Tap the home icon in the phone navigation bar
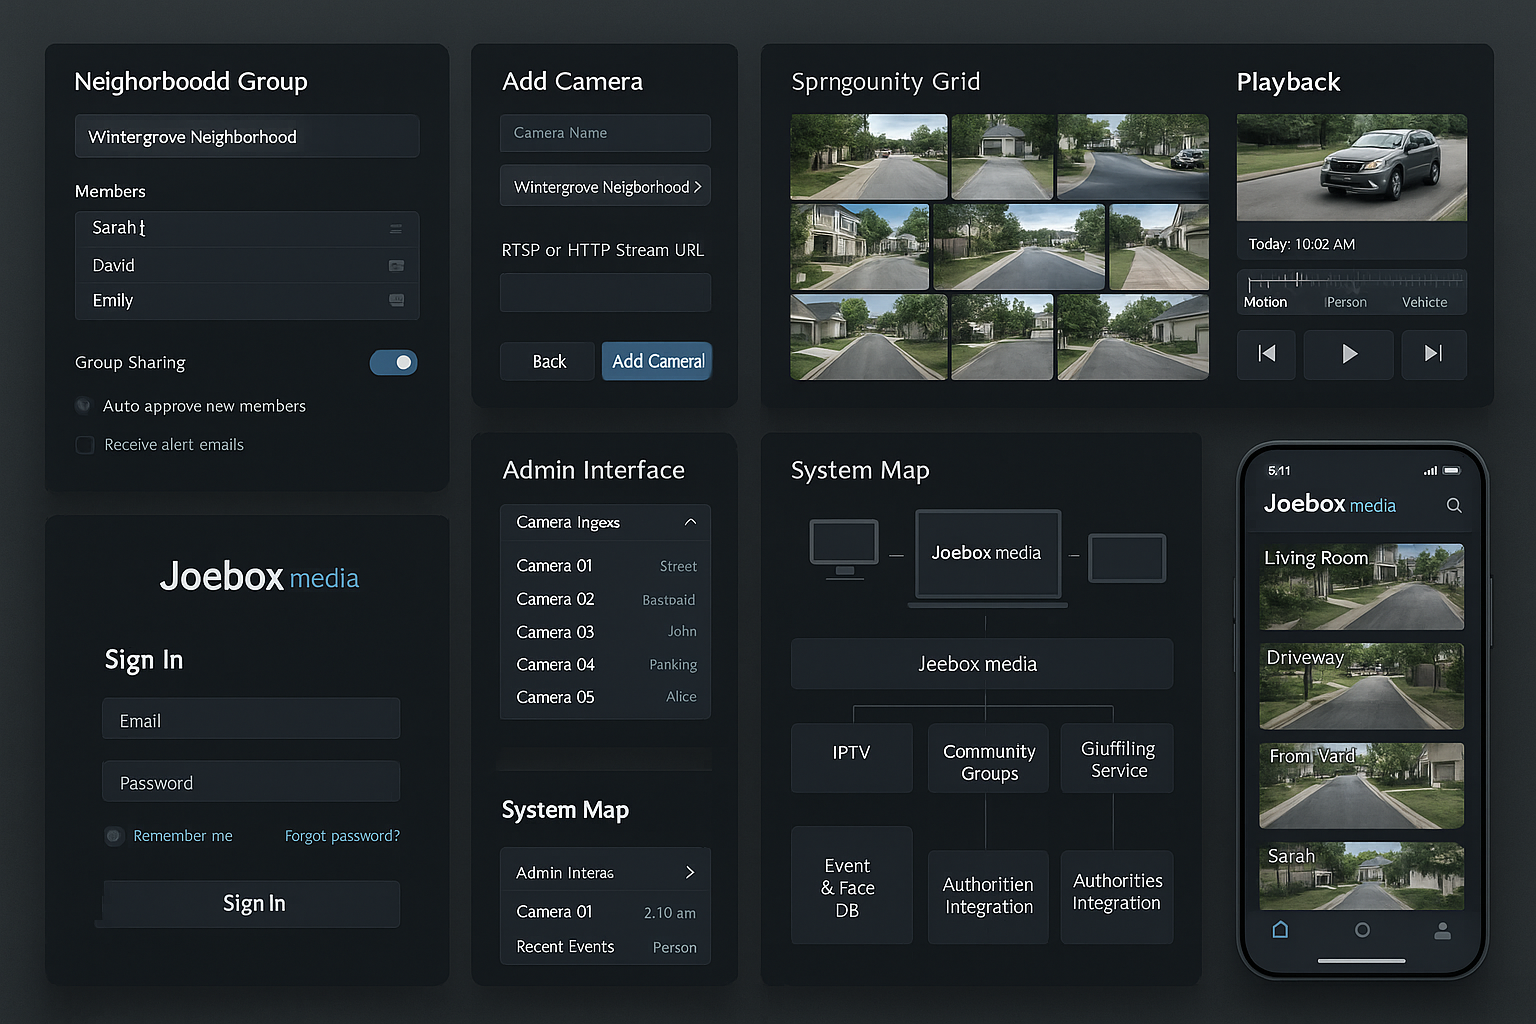The width and height of the screenshot is (1536, 1024). [x=1281, y=930]
